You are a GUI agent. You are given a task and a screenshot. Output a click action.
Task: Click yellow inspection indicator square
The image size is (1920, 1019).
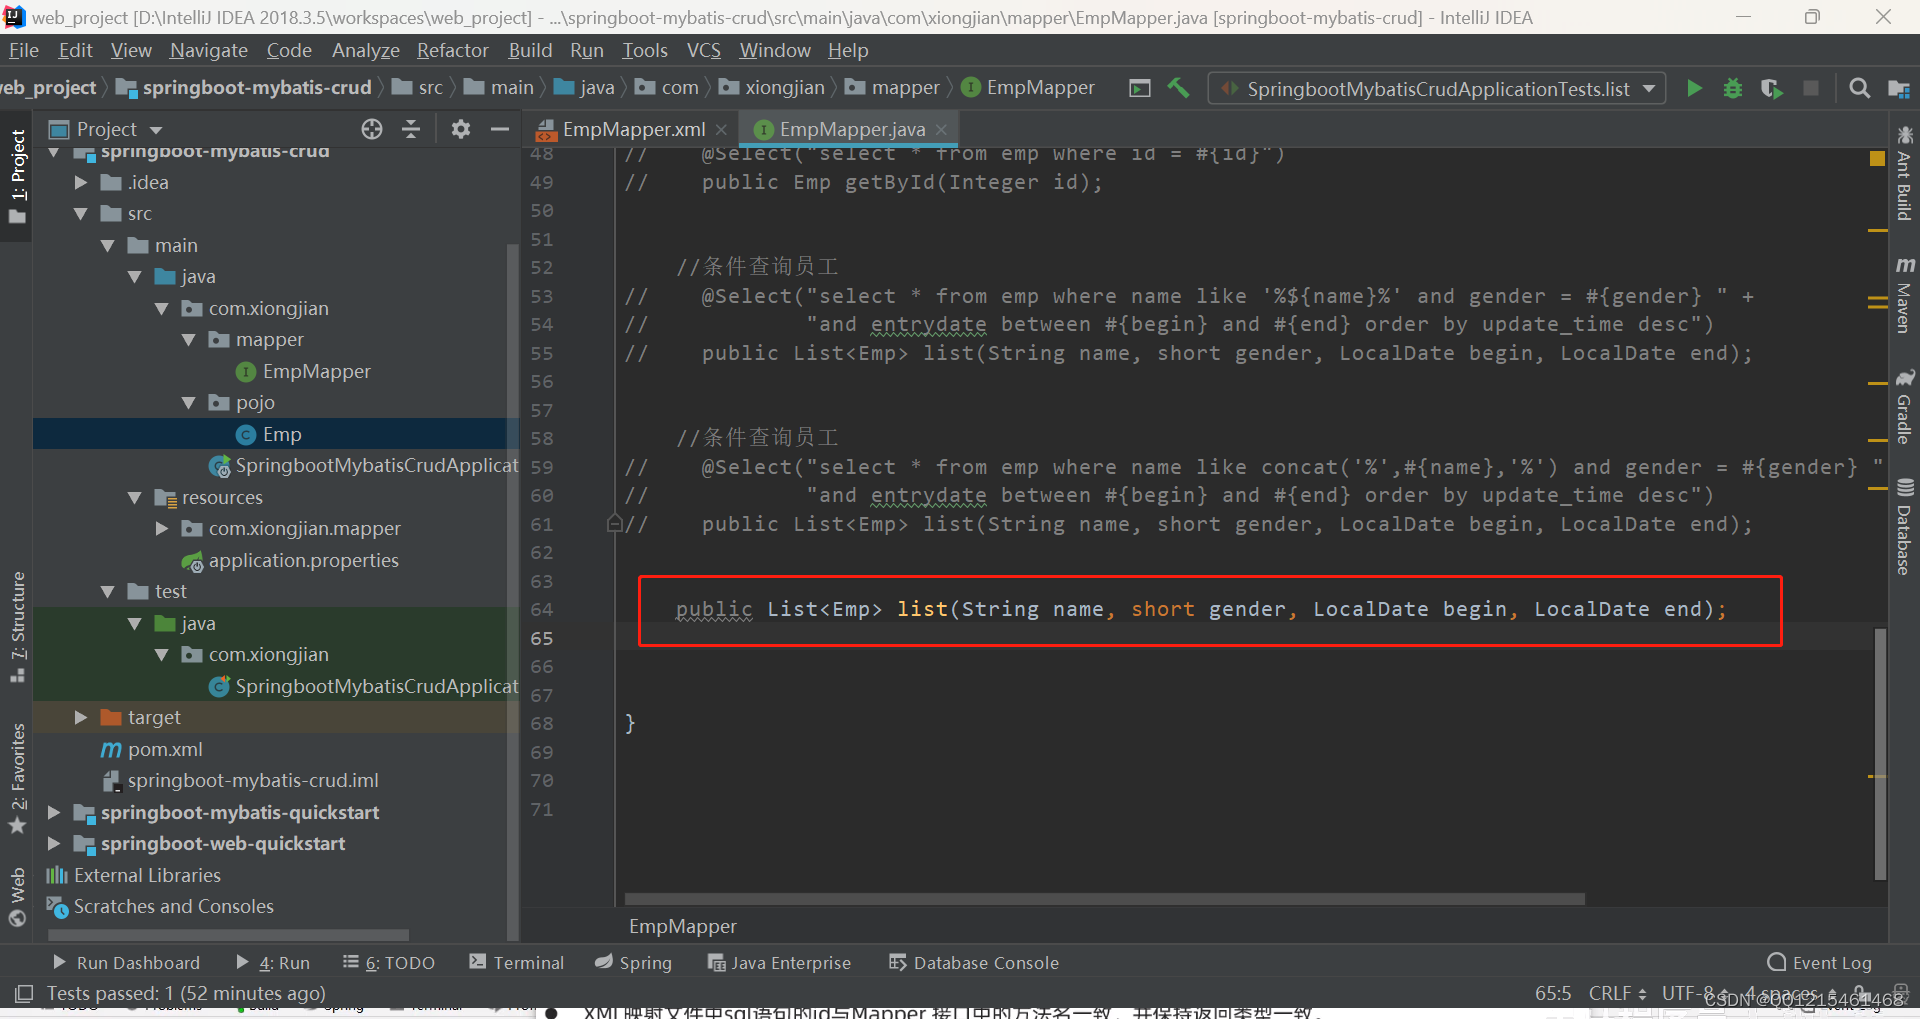pos(1877,158)
